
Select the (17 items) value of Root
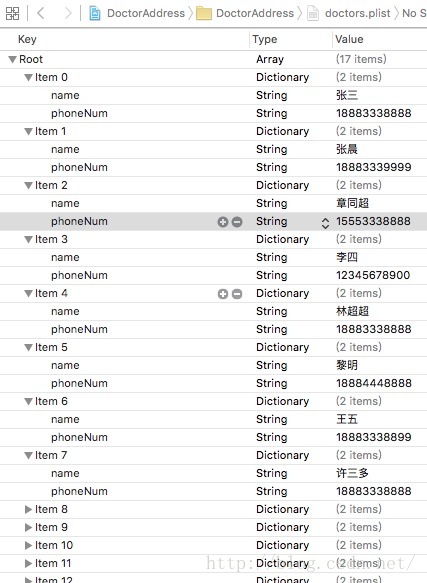pos(361,59)
